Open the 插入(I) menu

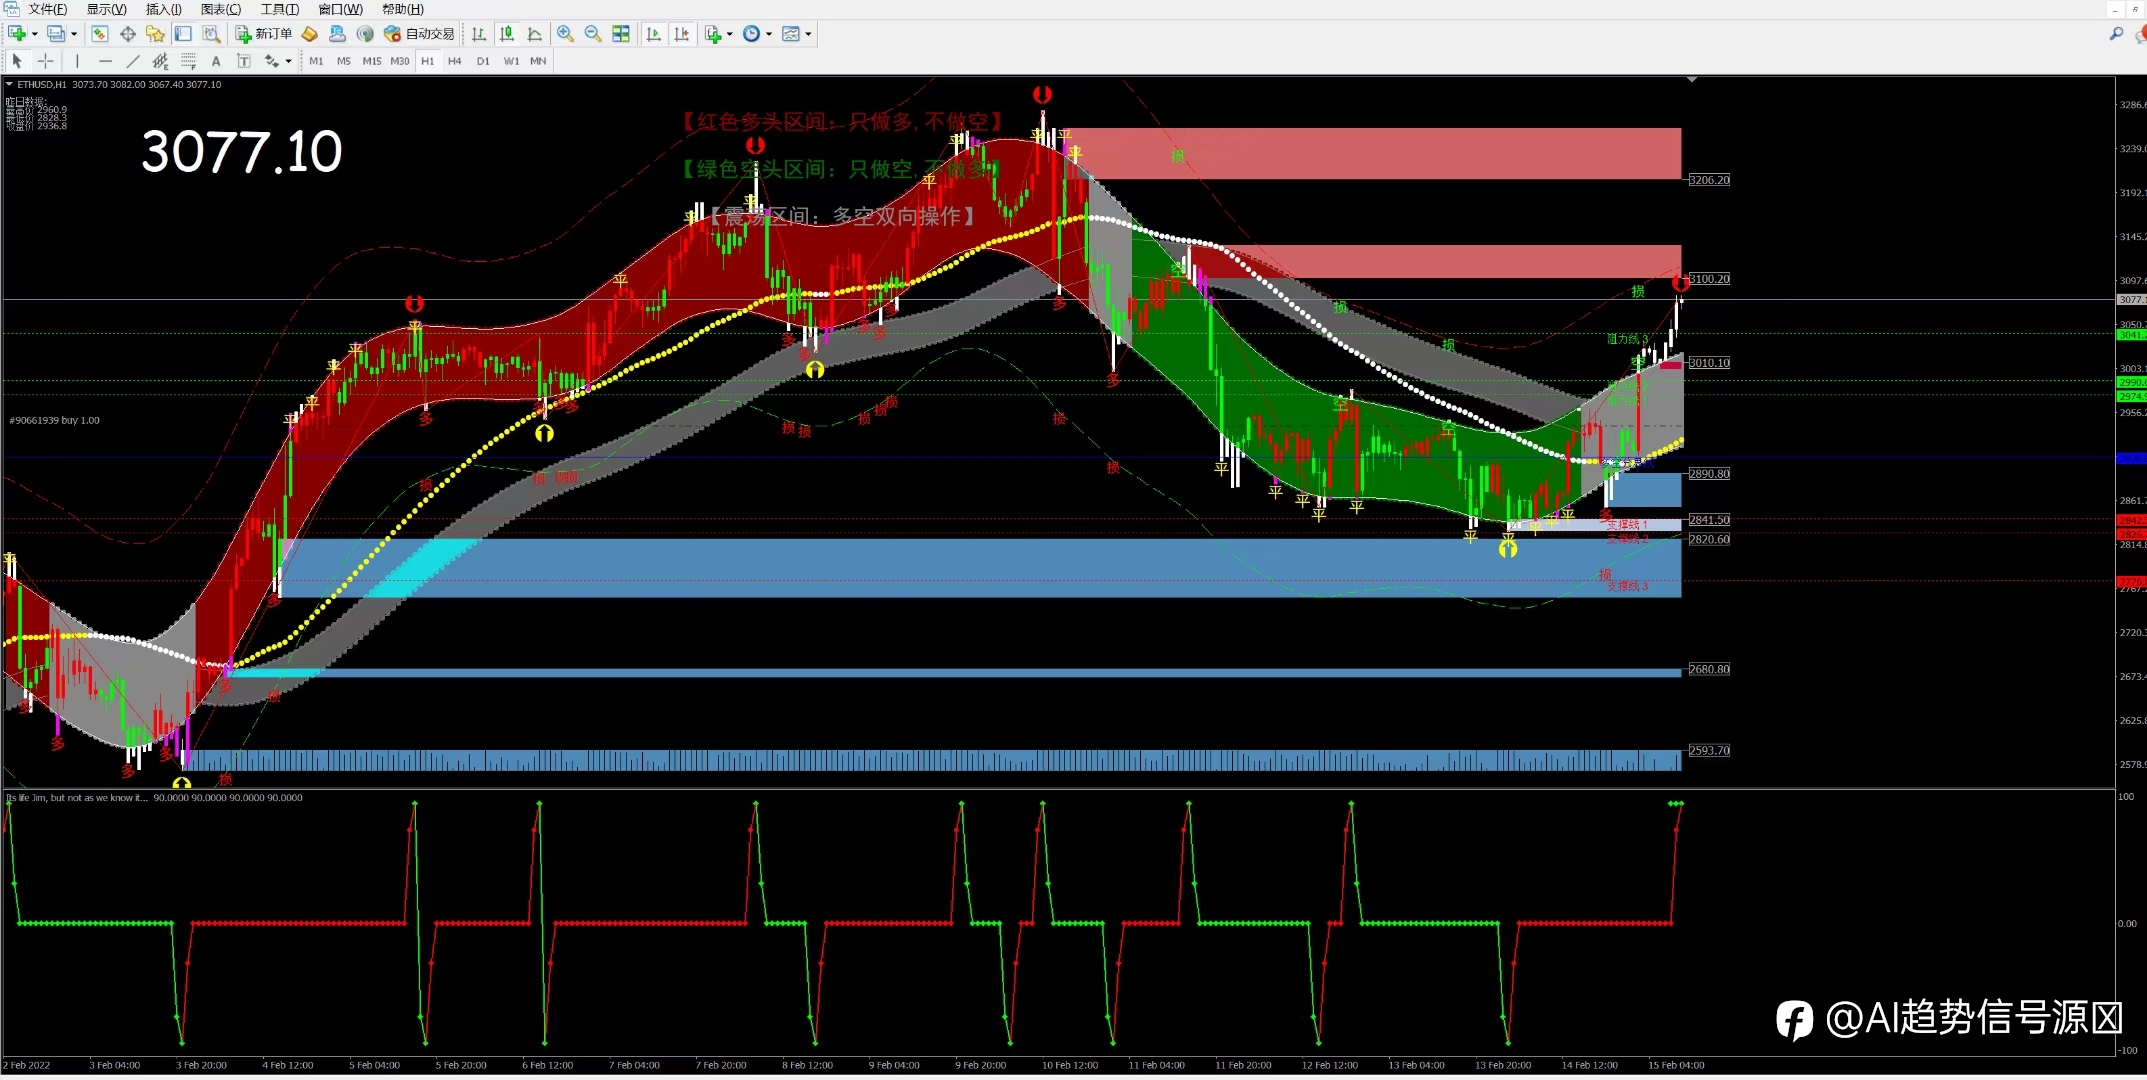pos(164,9)
